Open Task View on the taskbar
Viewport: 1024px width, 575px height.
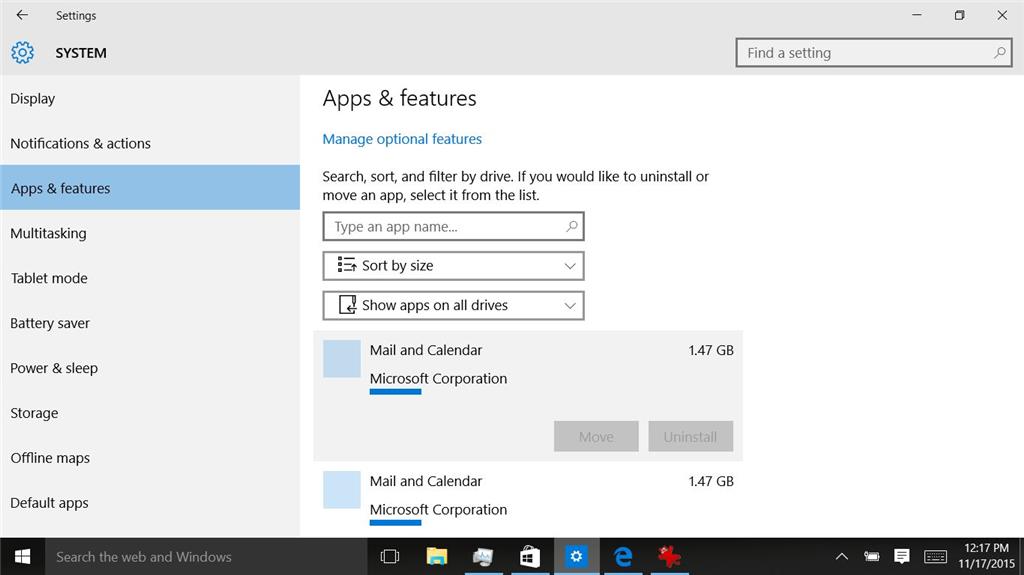coord(390,557)
